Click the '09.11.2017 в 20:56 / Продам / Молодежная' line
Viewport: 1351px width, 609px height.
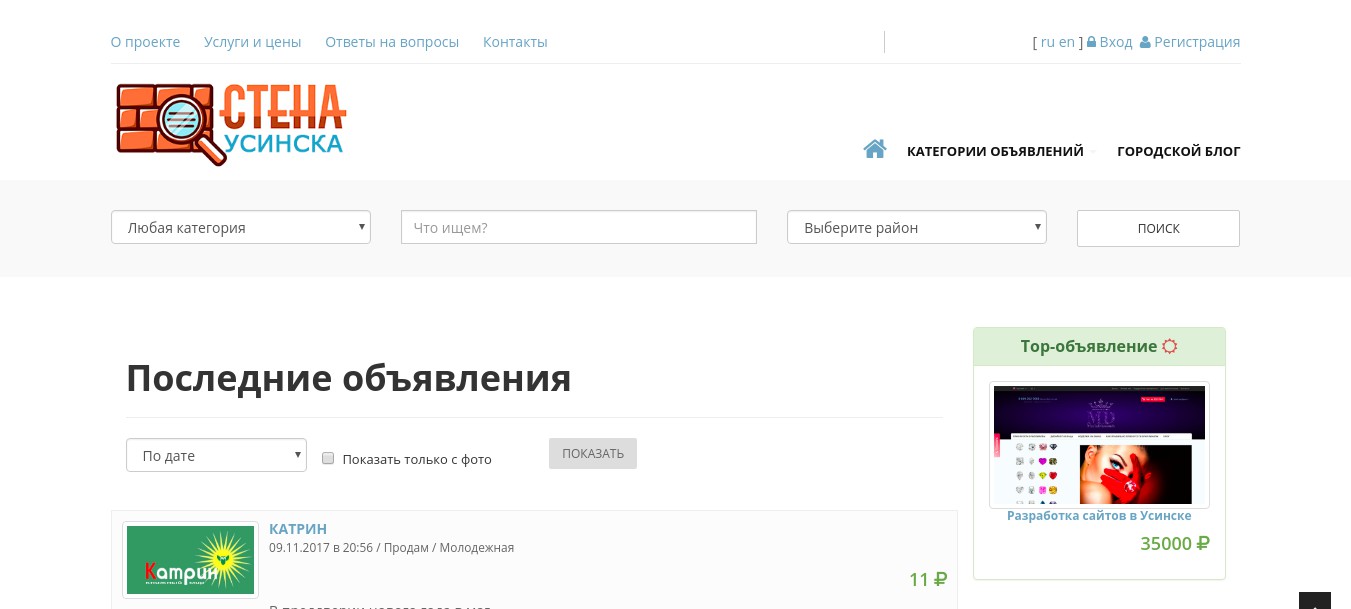[391, 547]
